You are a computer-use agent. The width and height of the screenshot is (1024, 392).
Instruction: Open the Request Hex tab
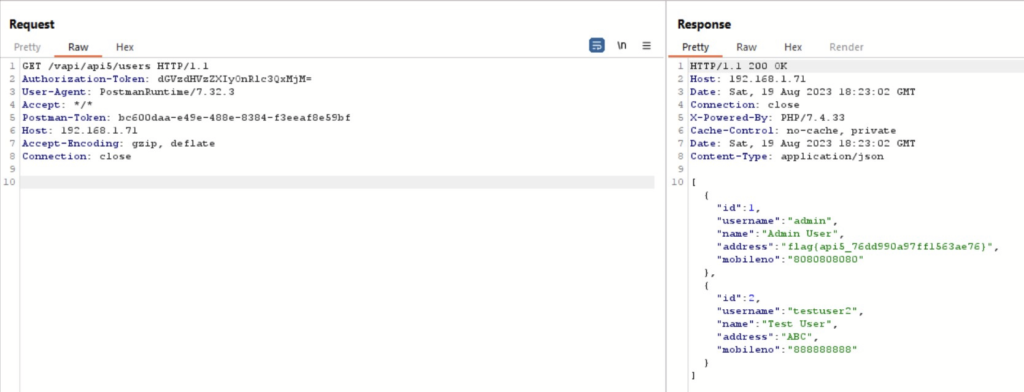(x=125, y=47)
